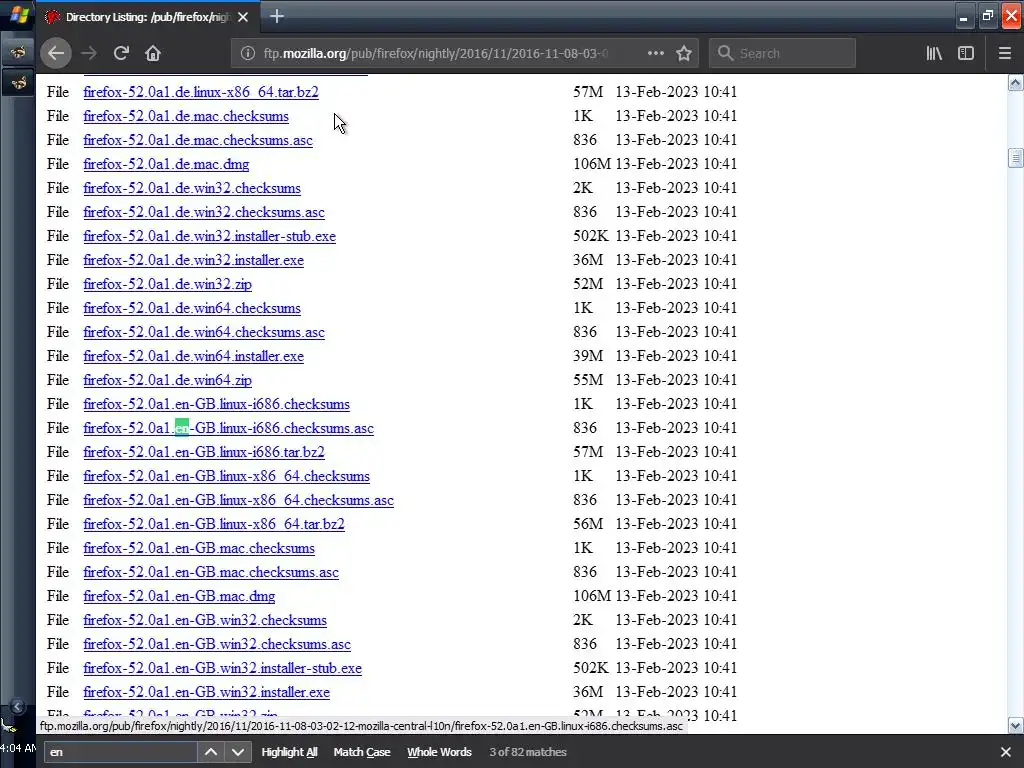Show site information icon in address bar
Screen dimensions: 1024x768
[248, 53]
